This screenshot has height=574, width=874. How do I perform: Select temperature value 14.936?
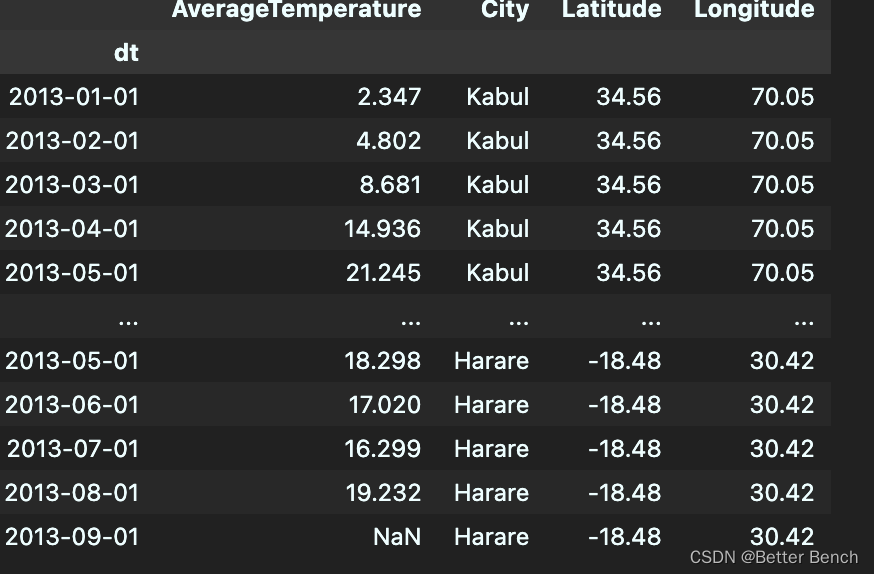(382, 228)
